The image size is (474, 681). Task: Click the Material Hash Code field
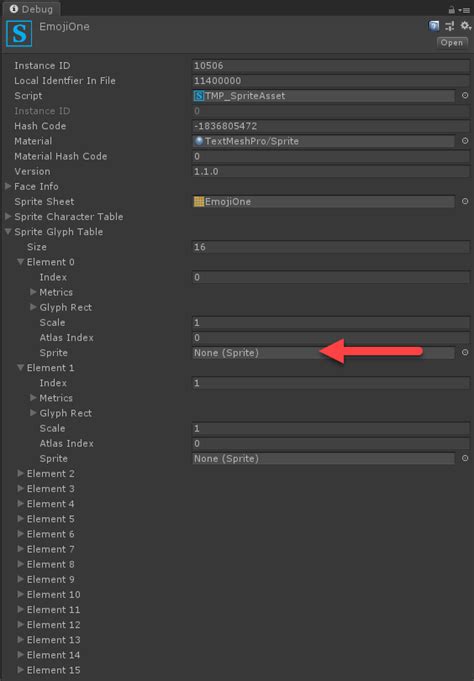pos(331,156)
